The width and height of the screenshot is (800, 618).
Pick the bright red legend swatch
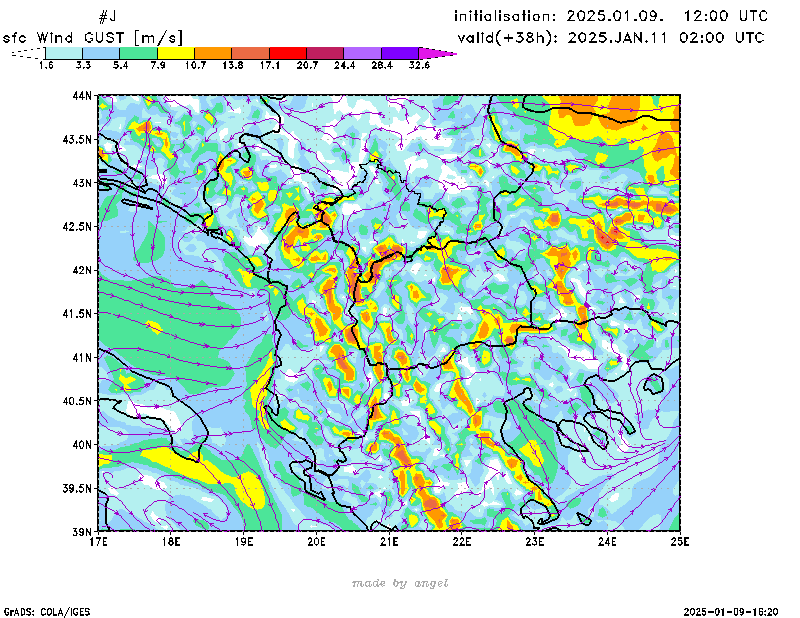(288, 53)
